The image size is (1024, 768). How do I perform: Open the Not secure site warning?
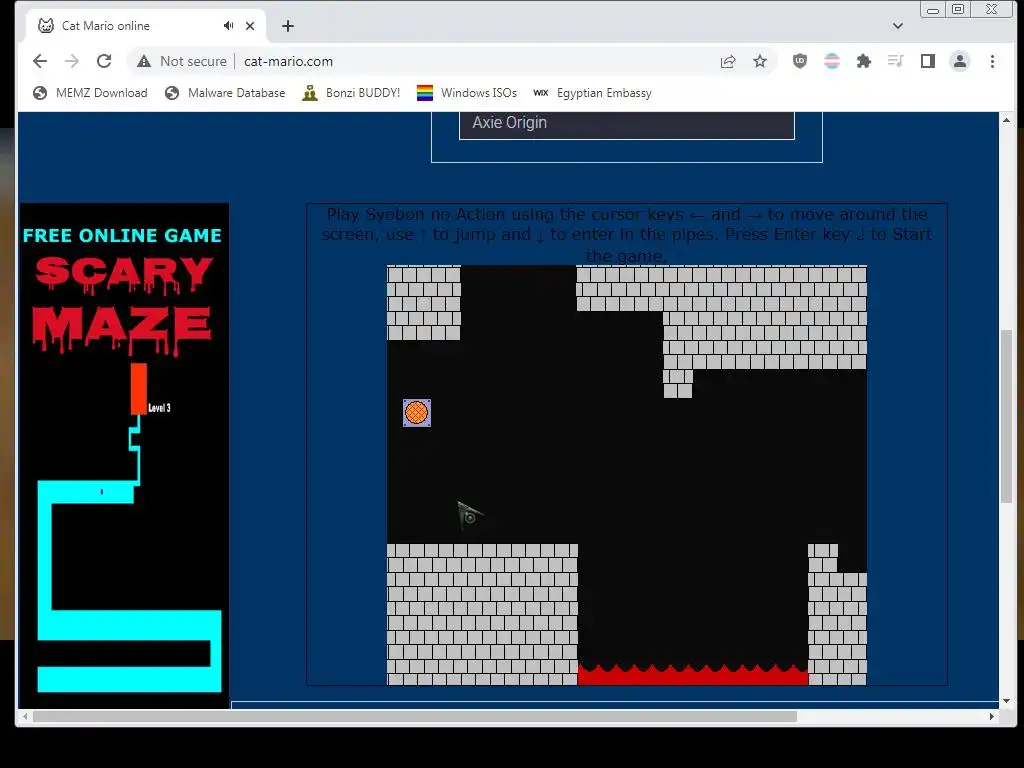(182, 61)
